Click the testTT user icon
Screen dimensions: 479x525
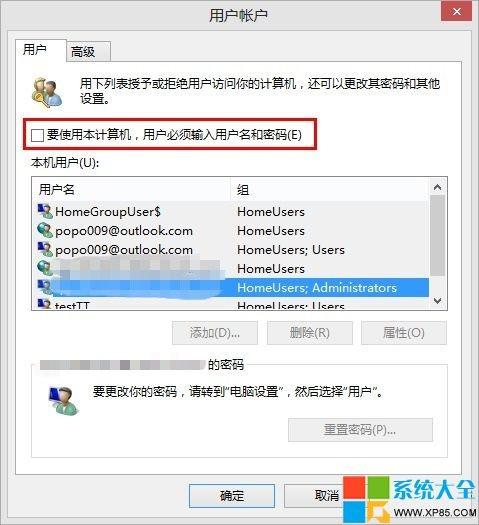point(45,304)
